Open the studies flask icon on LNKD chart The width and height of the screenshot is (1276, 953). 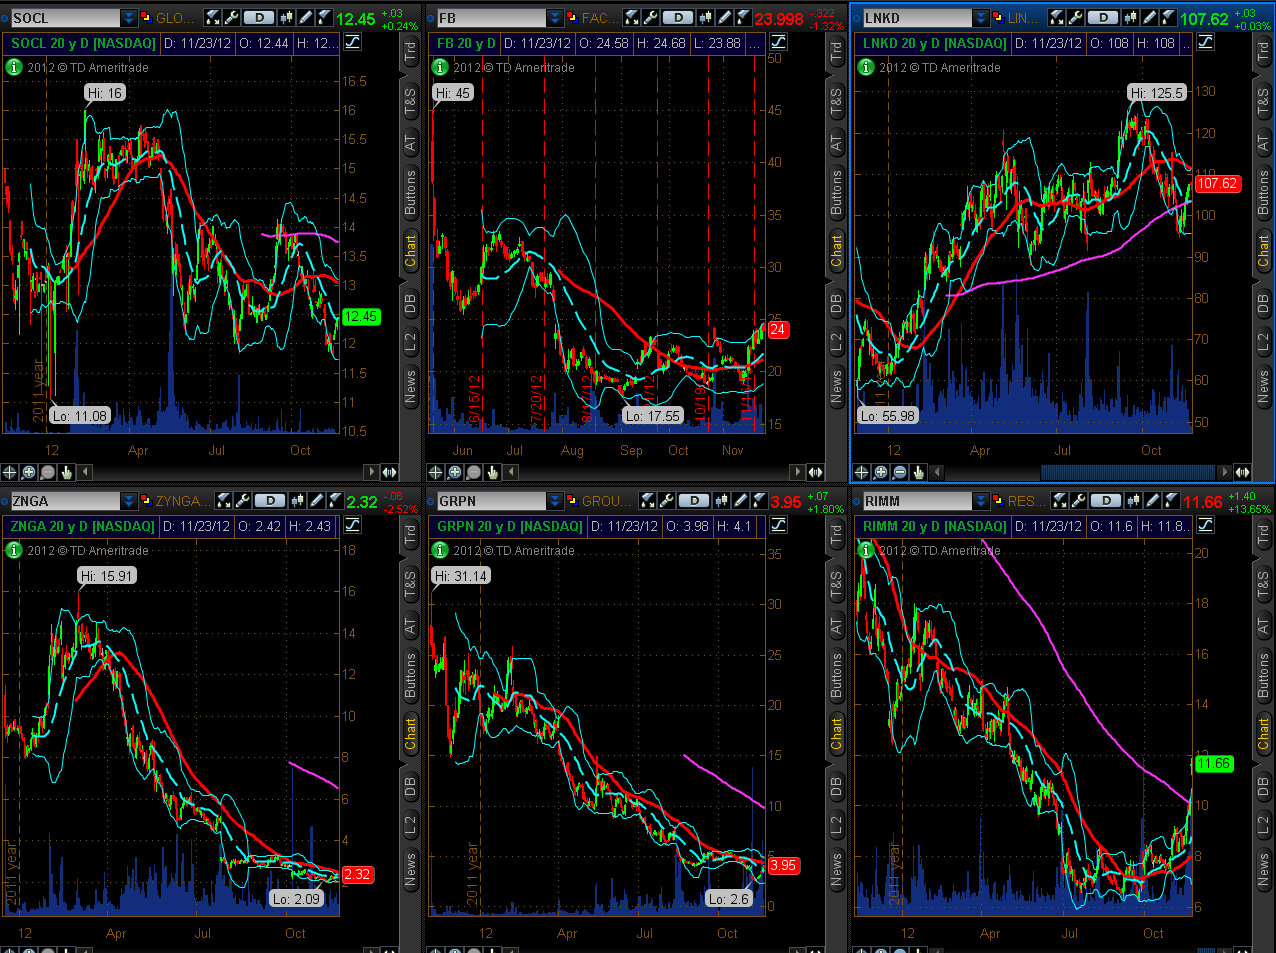[x=1057, y=18]
